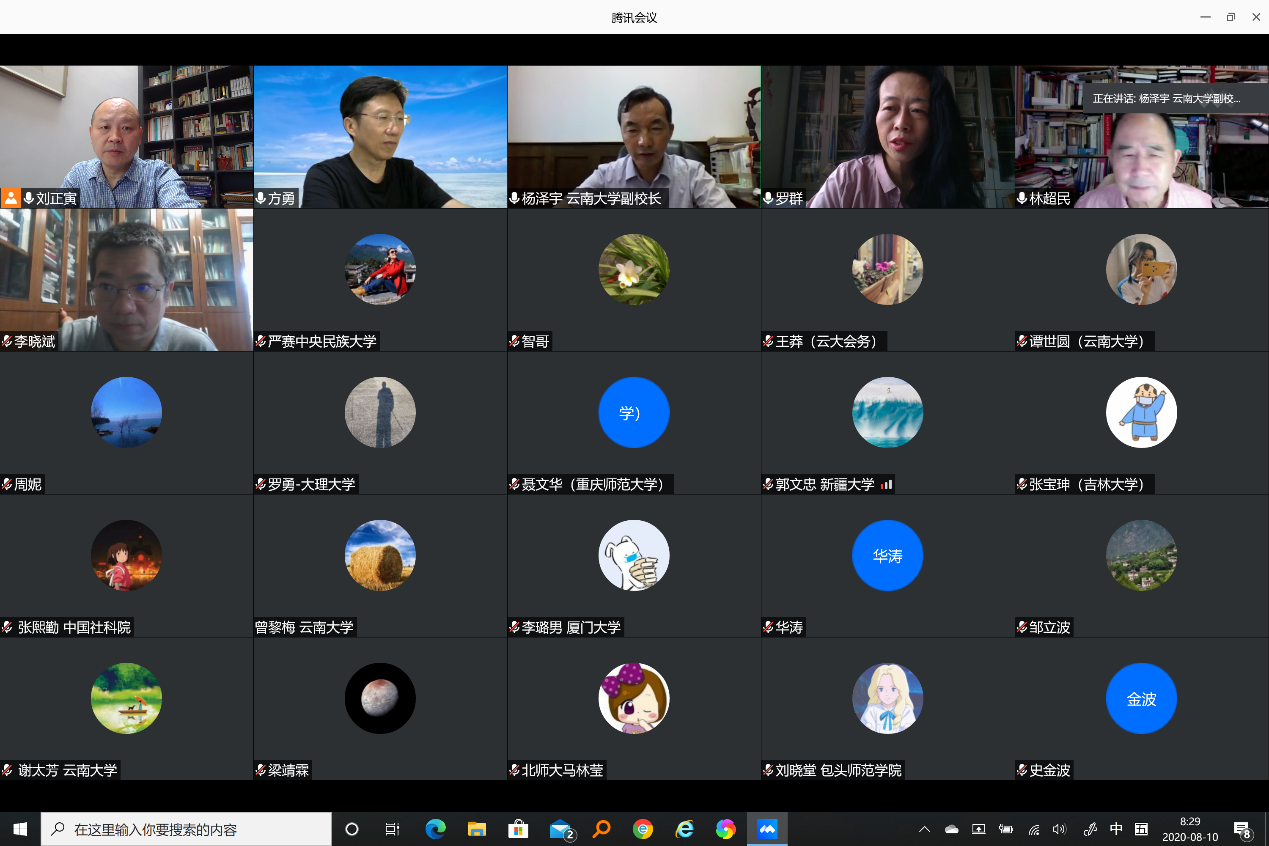The height and width of the screenshot is (846, 1269).
Task: Click the muted mic icon beside 李晓斌
Action: (x=7, y=342)
